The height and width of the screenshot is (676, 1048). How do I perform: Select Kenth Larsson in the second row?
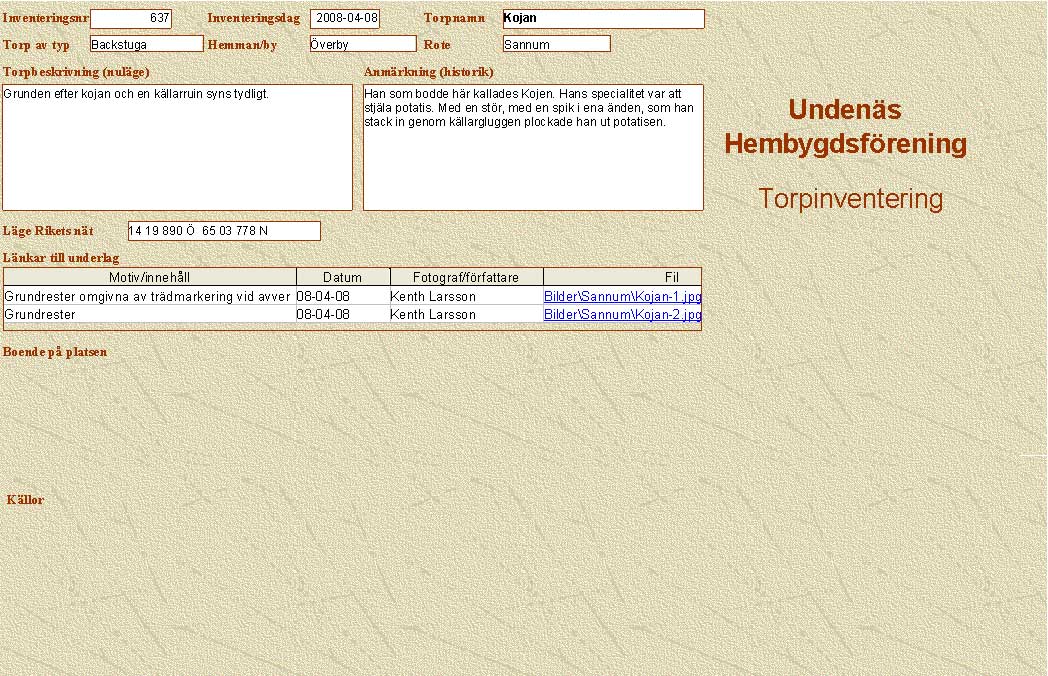[x=465, y=315]
